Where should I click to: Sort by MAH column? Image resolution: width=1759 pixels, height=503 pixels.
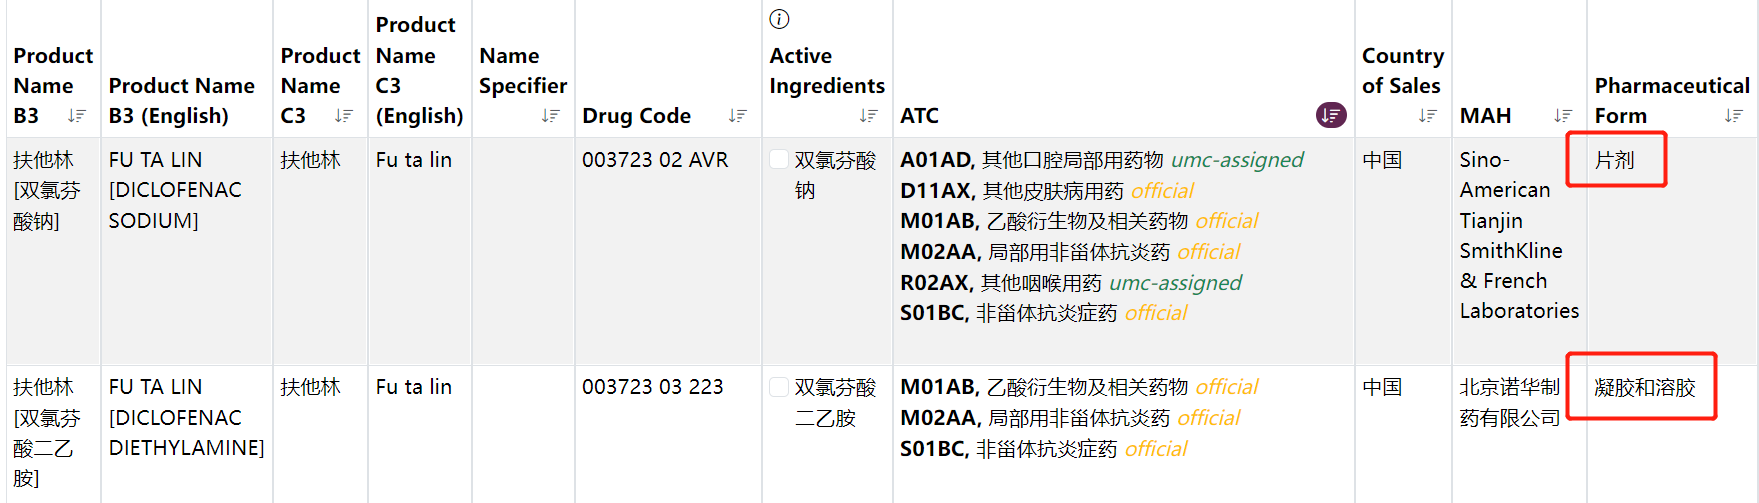pos(1563,116)
